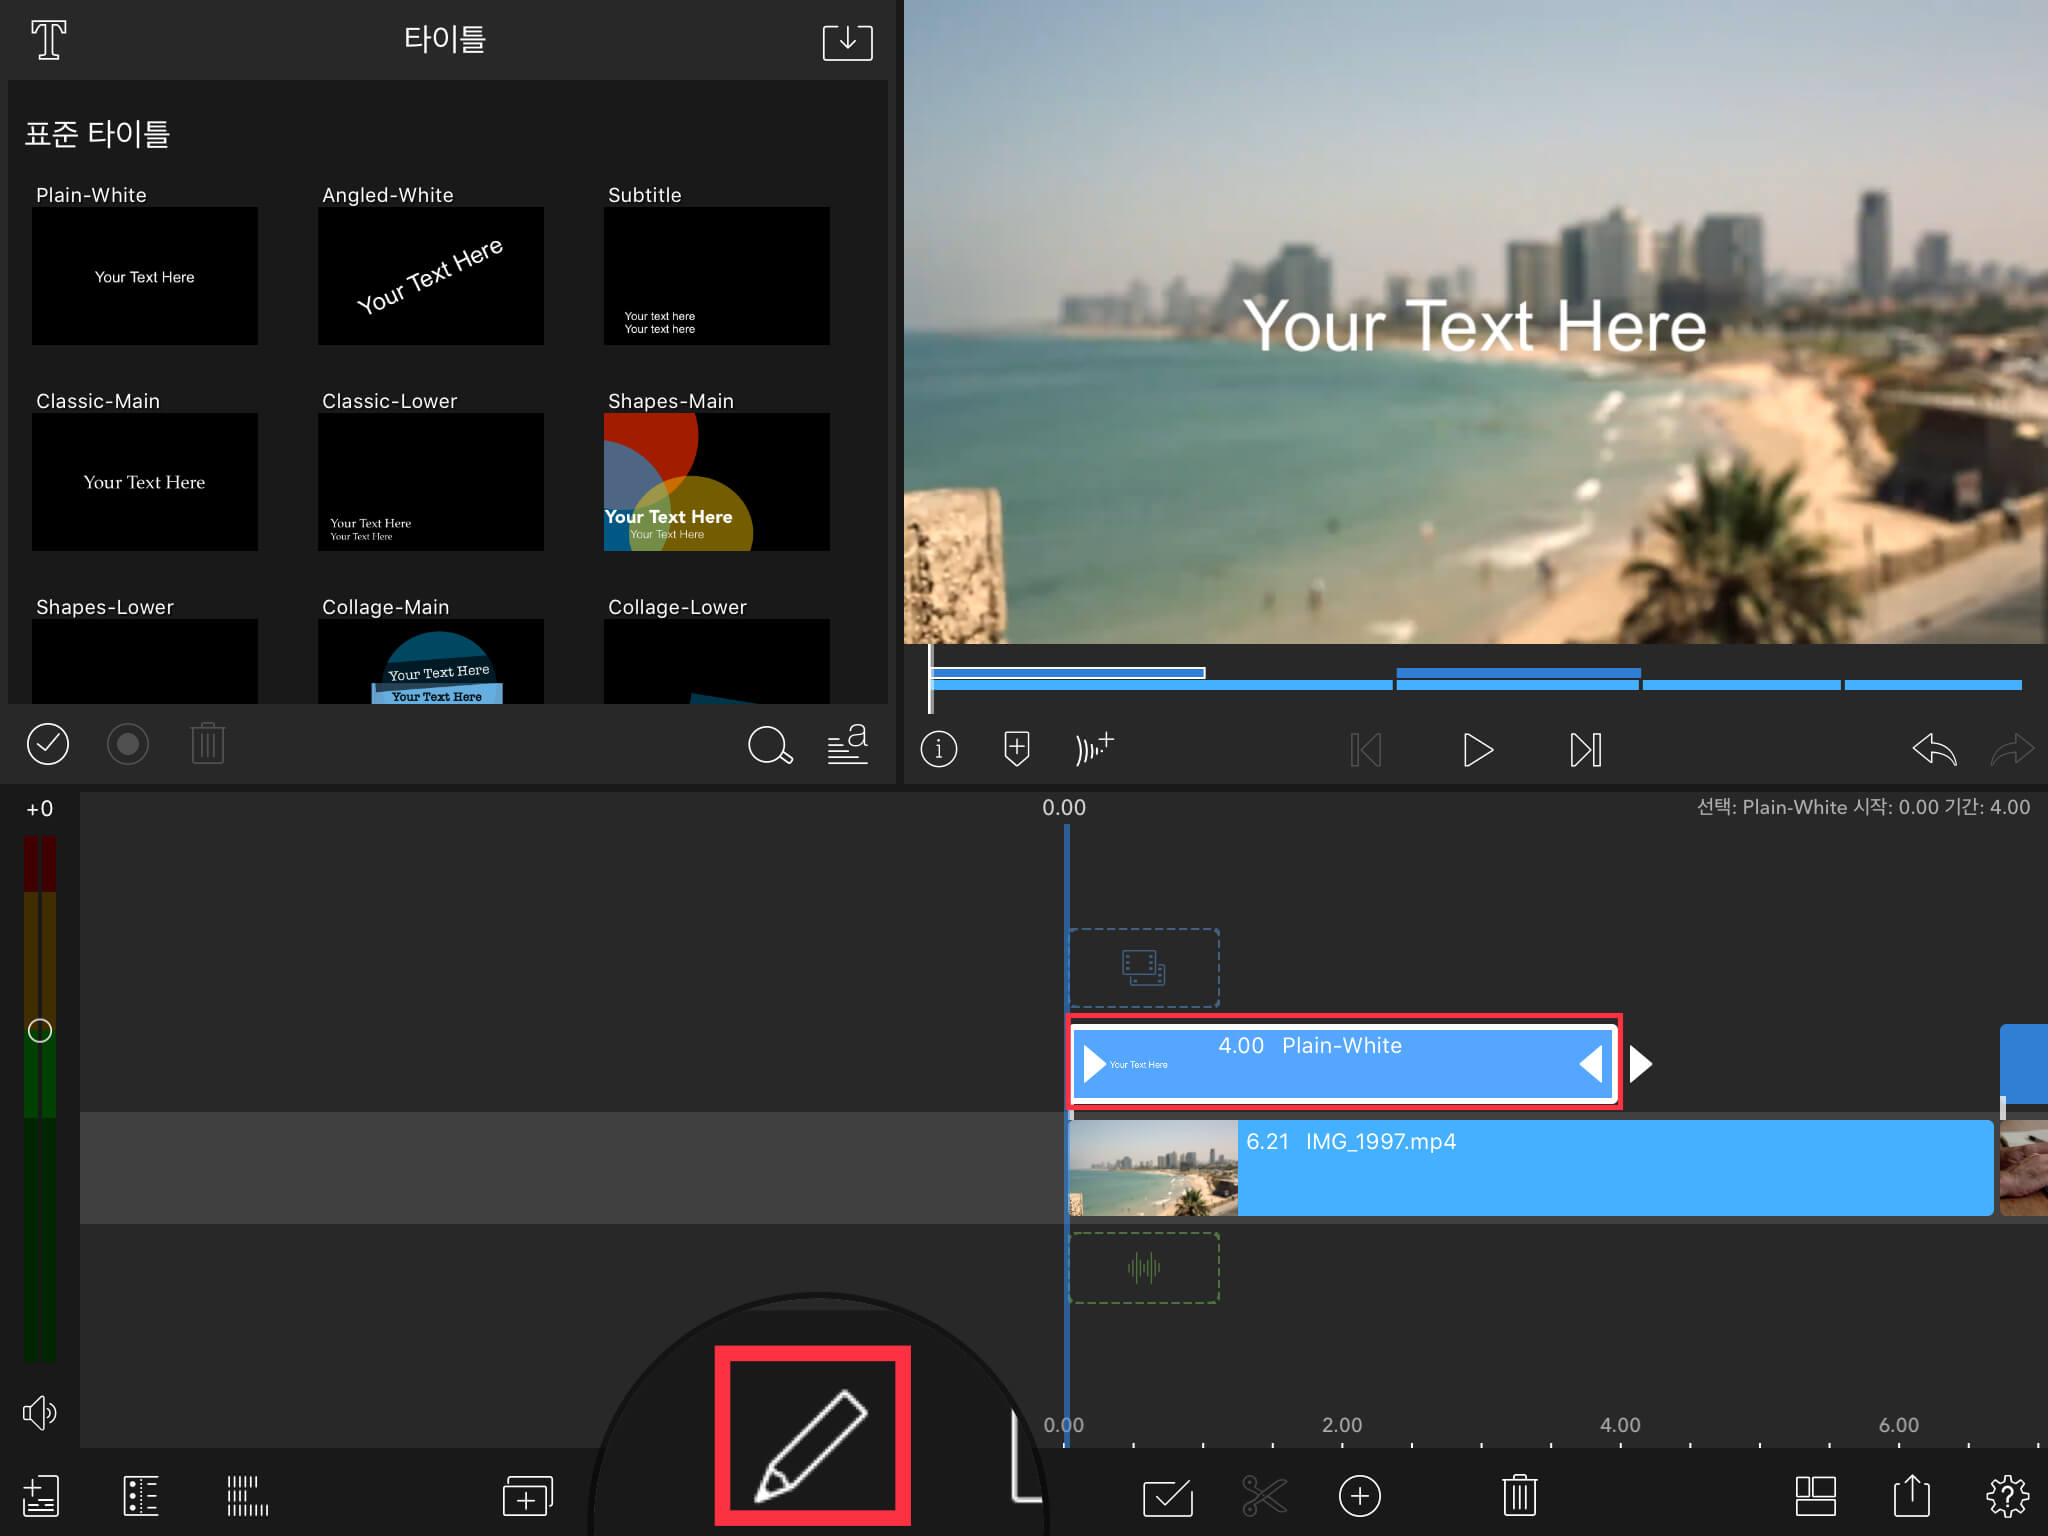This screenshot has width=2048, height=1536.
Task: Click the undo arrow
Action: tap(1933, 749)
